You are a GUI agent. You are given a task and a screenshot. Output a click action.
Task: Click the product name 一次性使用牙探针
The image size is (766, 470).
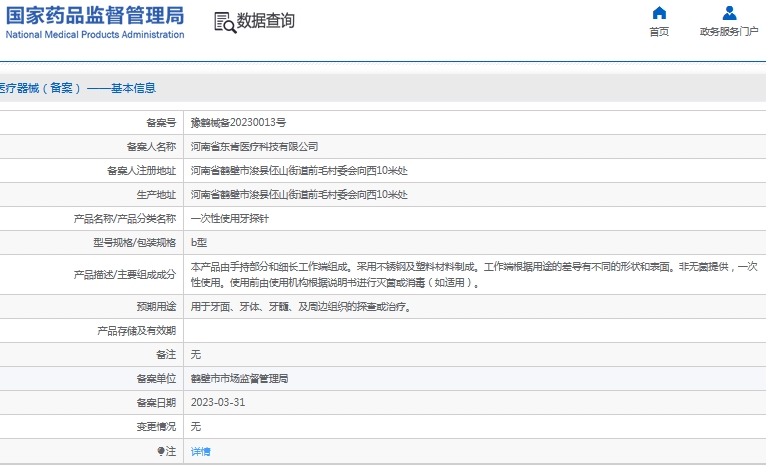(x=230, y=218)
